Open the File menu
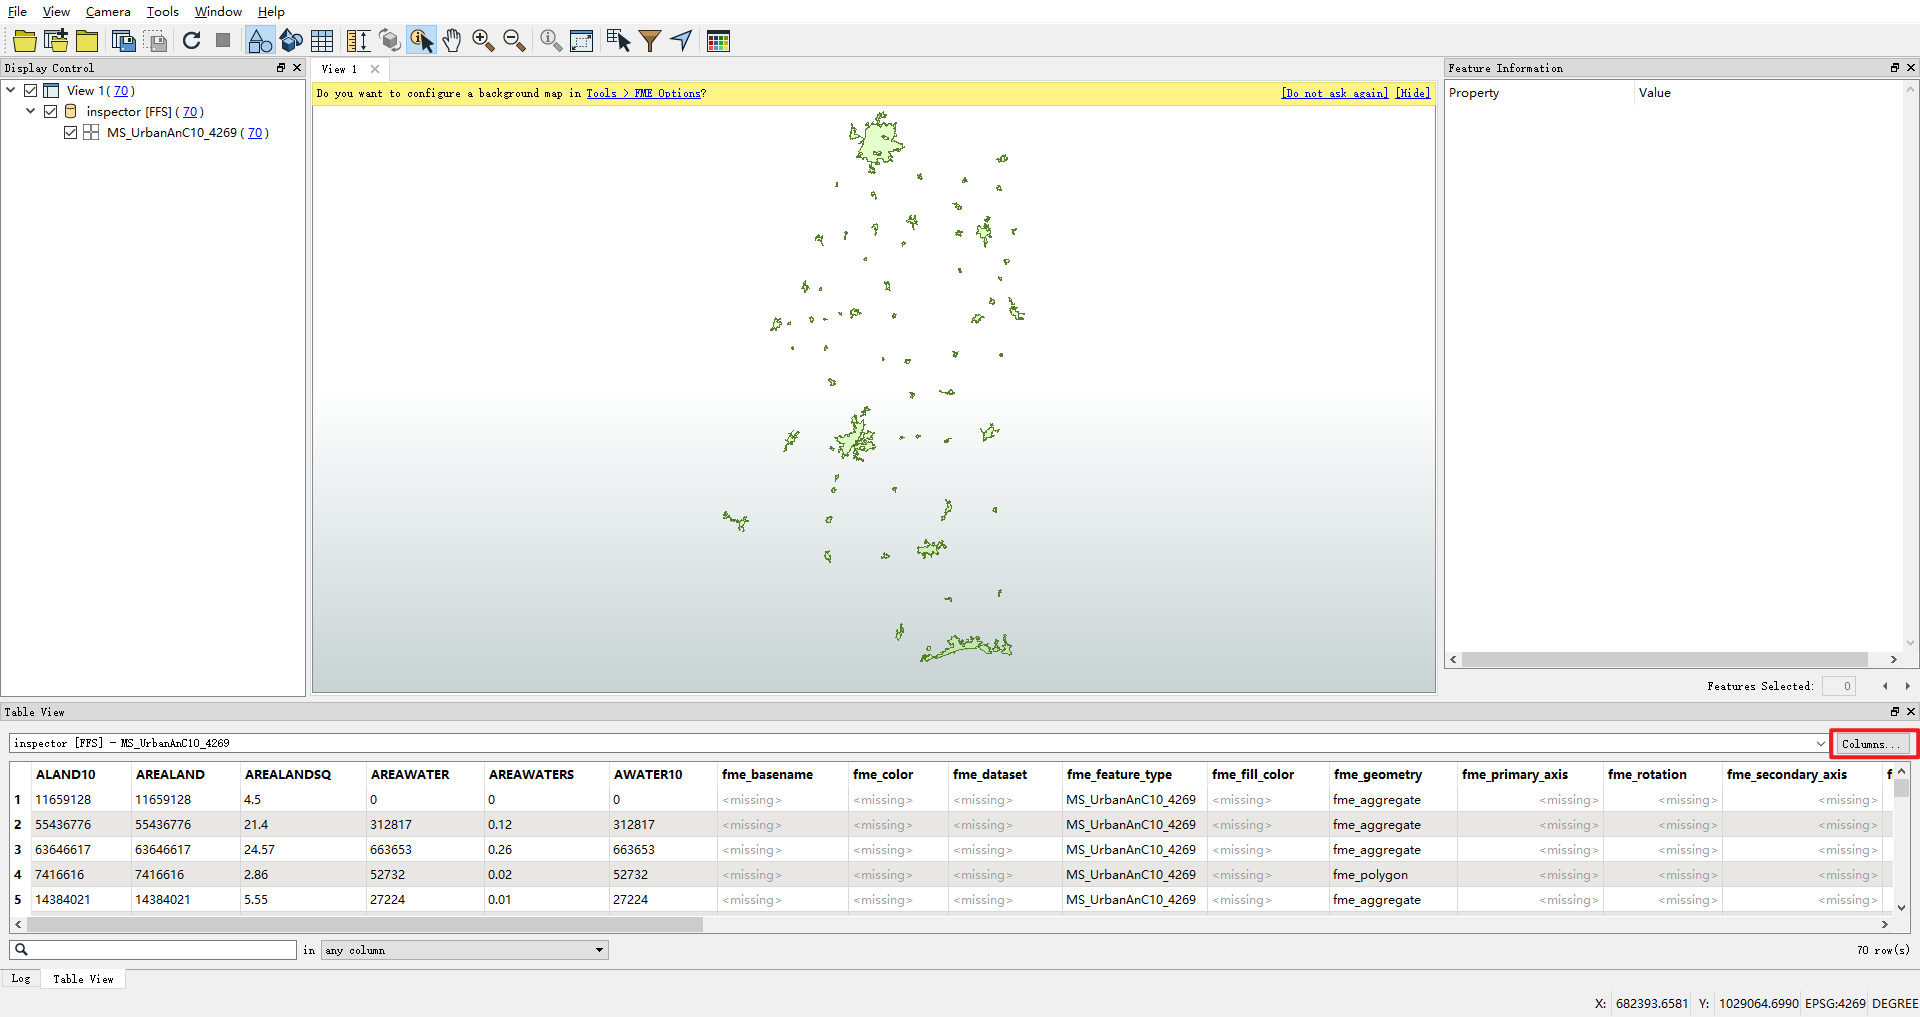 [17, 12]
